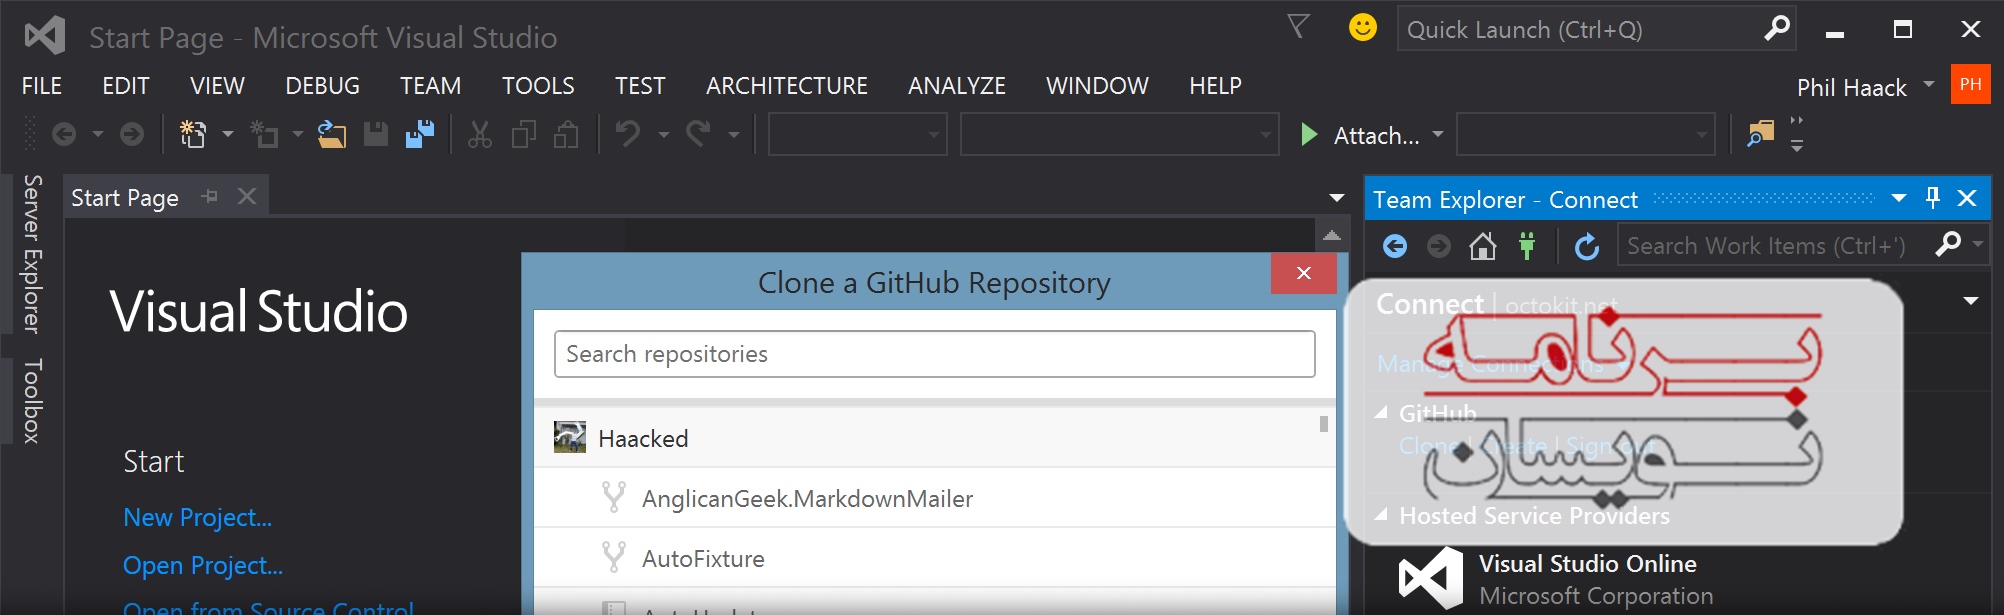Image resolution: width=2004 pixels, height=615 pixels.
Task: Create a new project from toolbar icon
Action: click(x=192, y=134)
